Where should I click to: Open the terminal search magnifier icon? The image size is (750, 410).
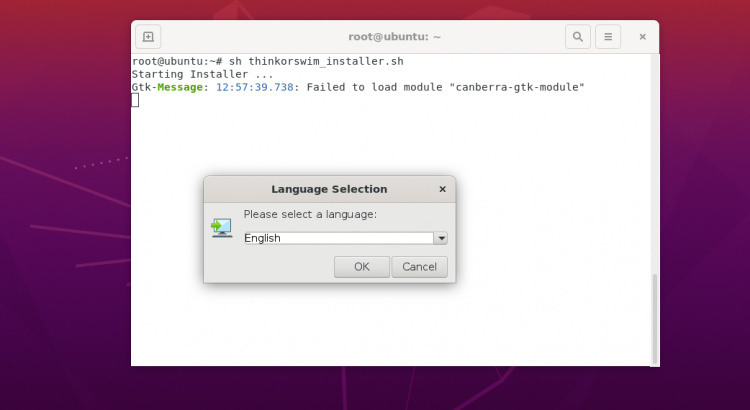pos(577,37)
